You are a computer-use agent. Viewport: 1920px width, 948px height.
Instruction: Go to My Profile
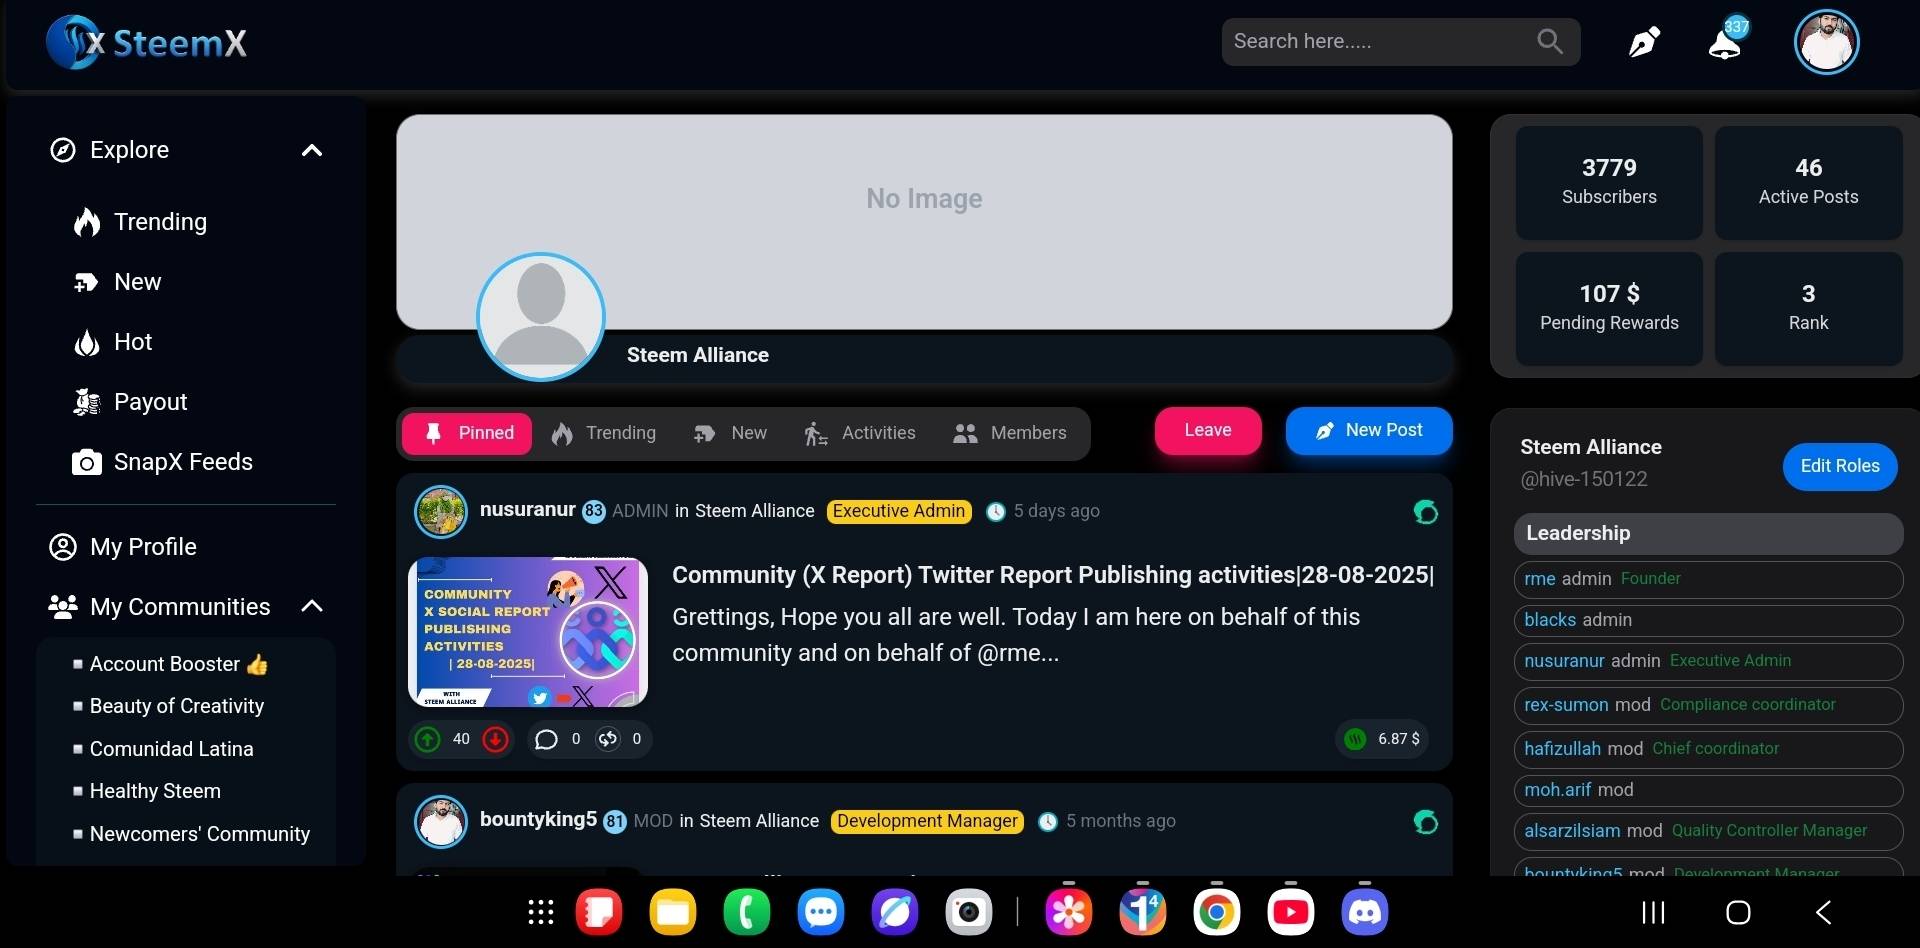pyautogui.click(x=123, y=547)
